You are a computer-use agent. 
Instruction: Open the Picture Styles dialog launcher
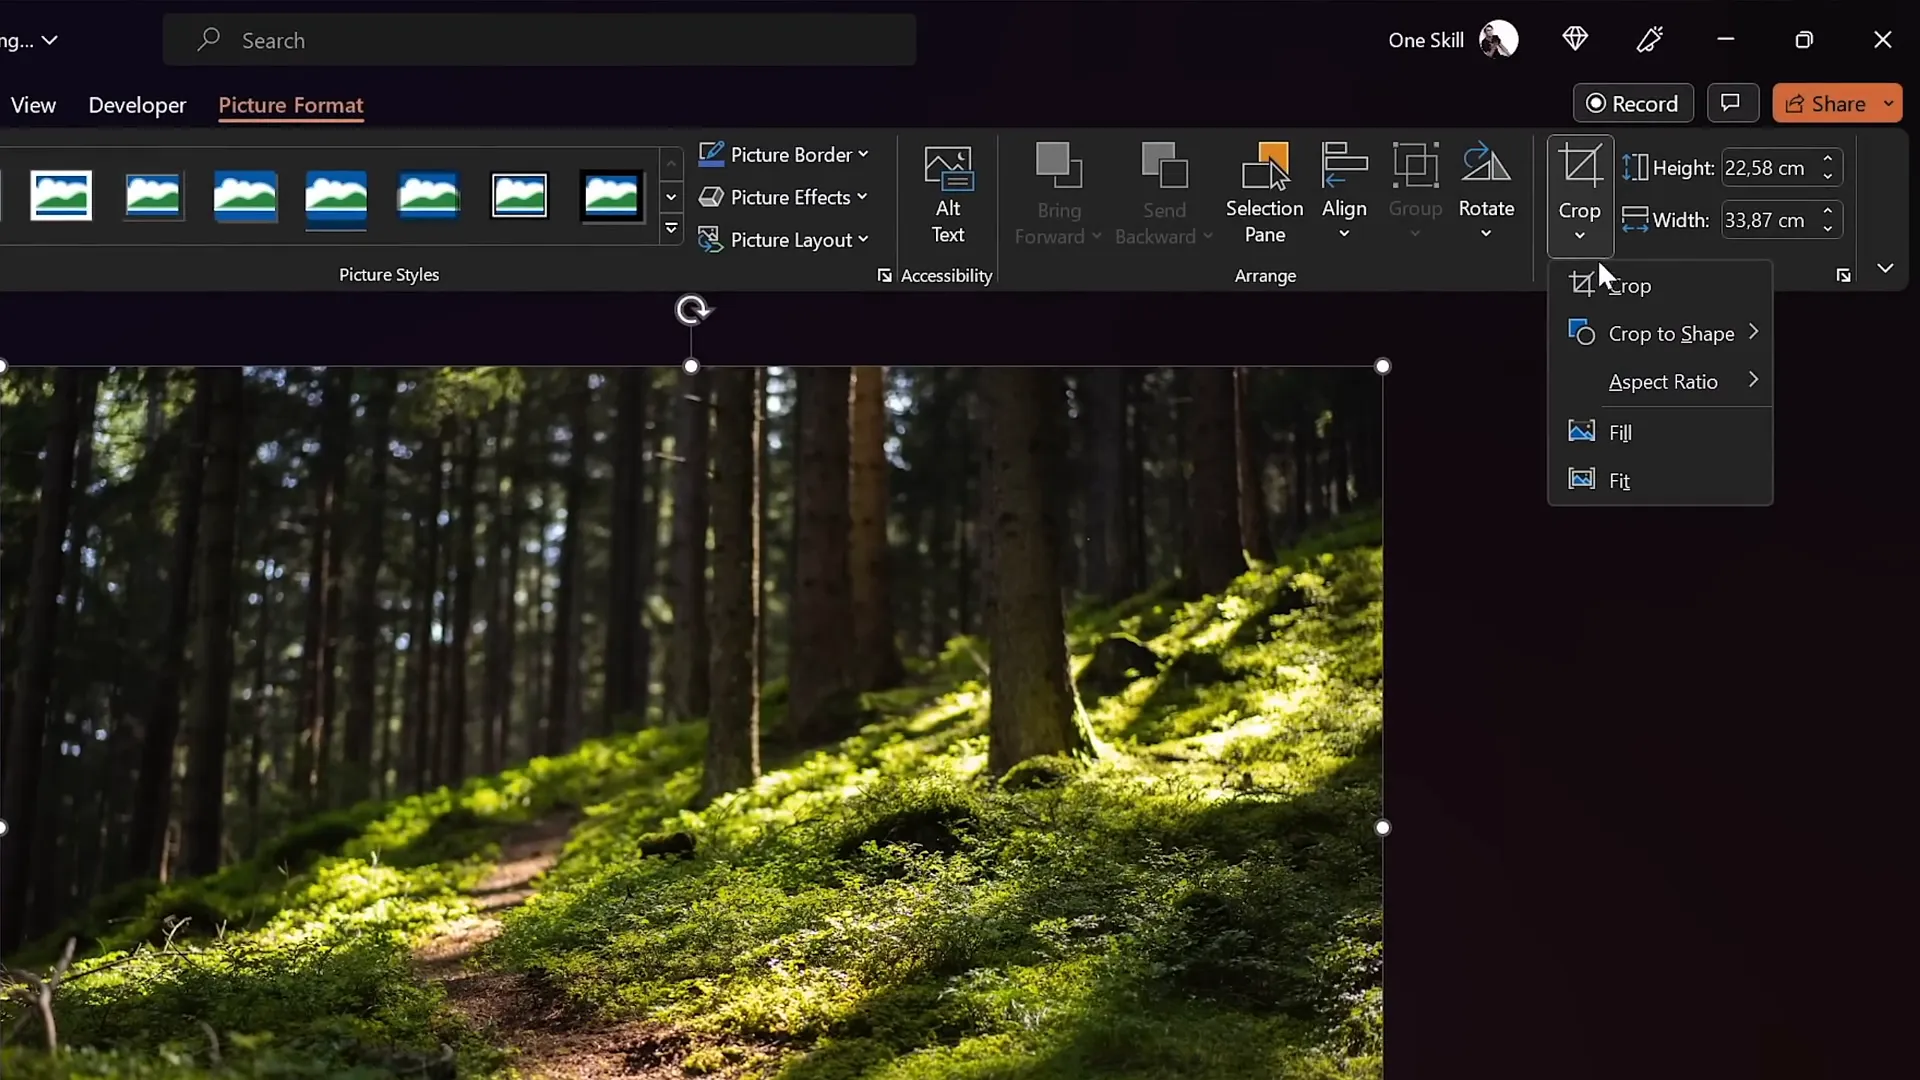pos(884,276)
